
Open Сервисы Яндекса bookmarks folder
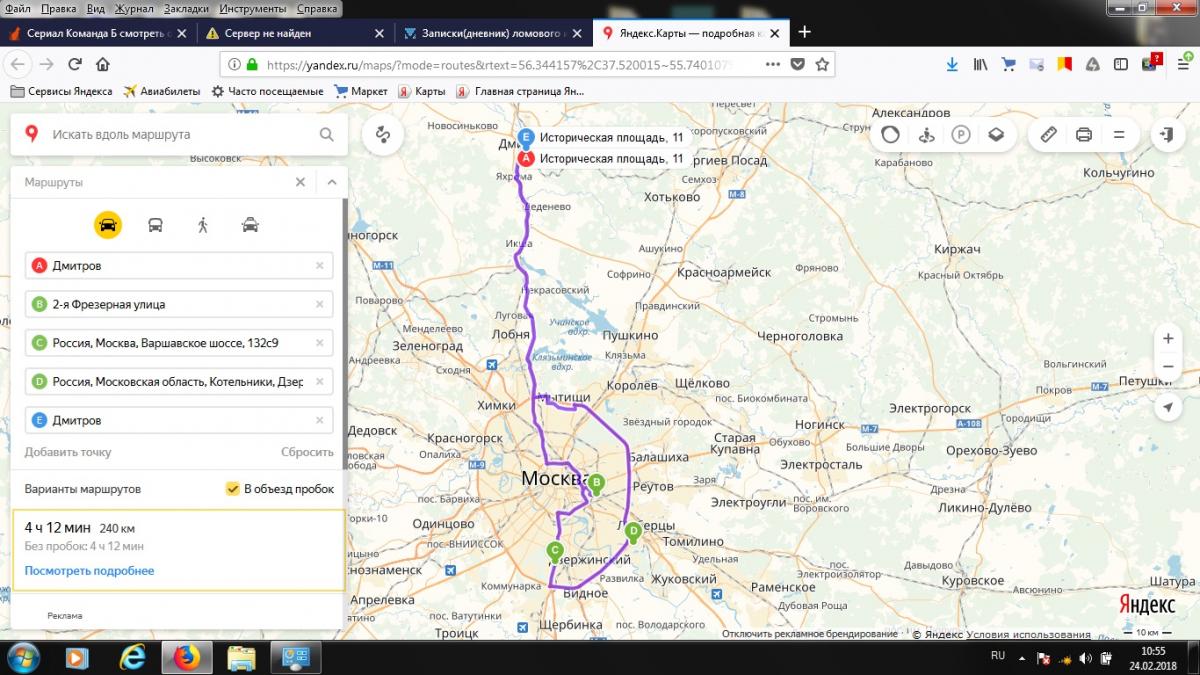pos(61,91)
